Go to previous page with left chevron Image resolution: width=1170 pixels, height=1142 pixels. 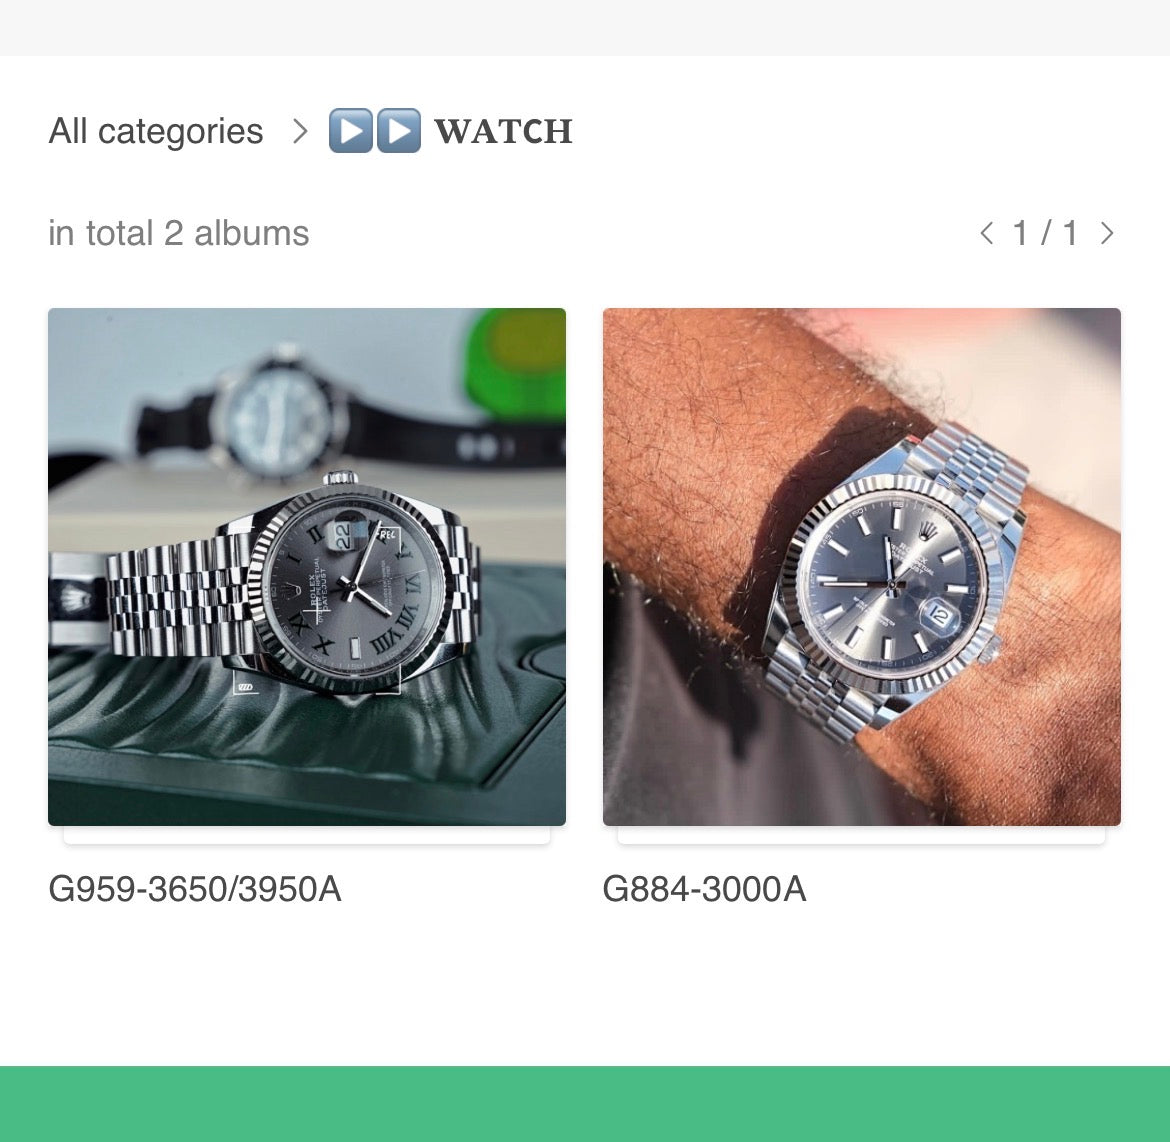986,233
